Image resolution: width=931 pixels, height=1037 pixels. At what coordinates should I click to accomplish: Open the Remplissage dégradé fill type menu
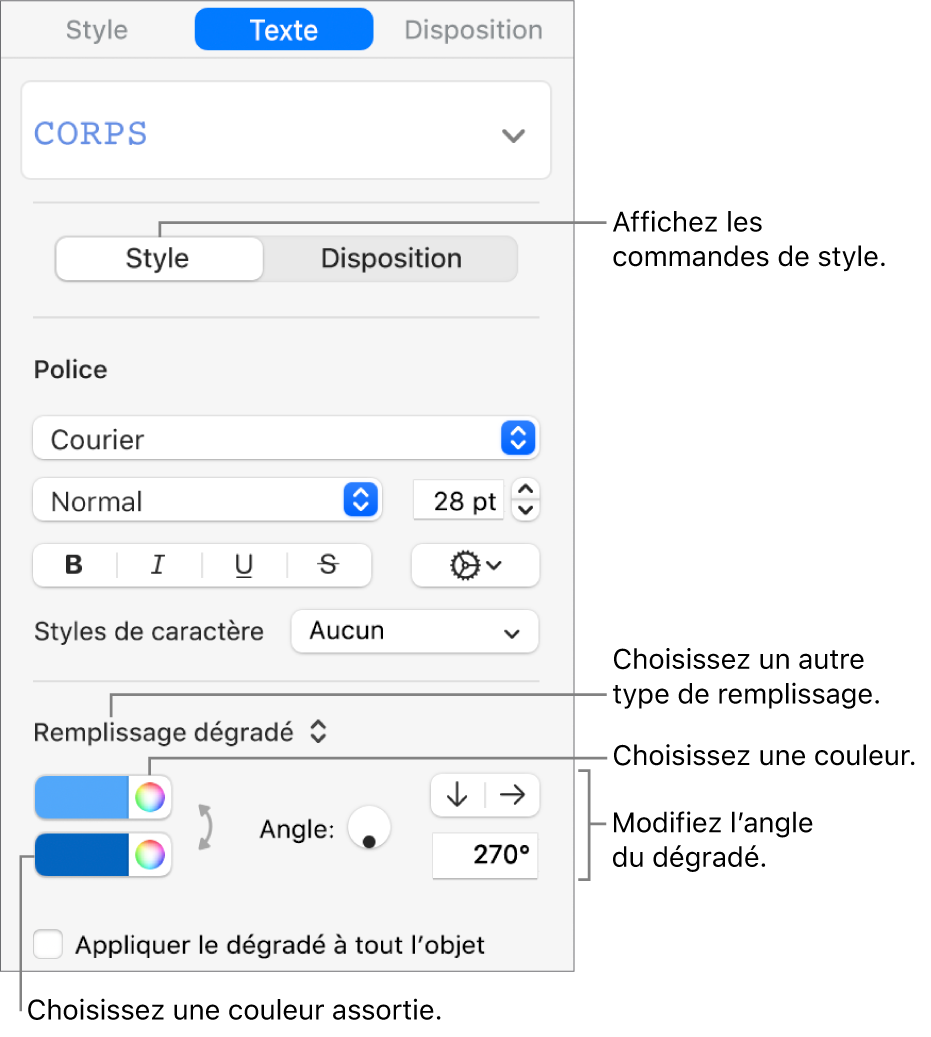[180, 733]
